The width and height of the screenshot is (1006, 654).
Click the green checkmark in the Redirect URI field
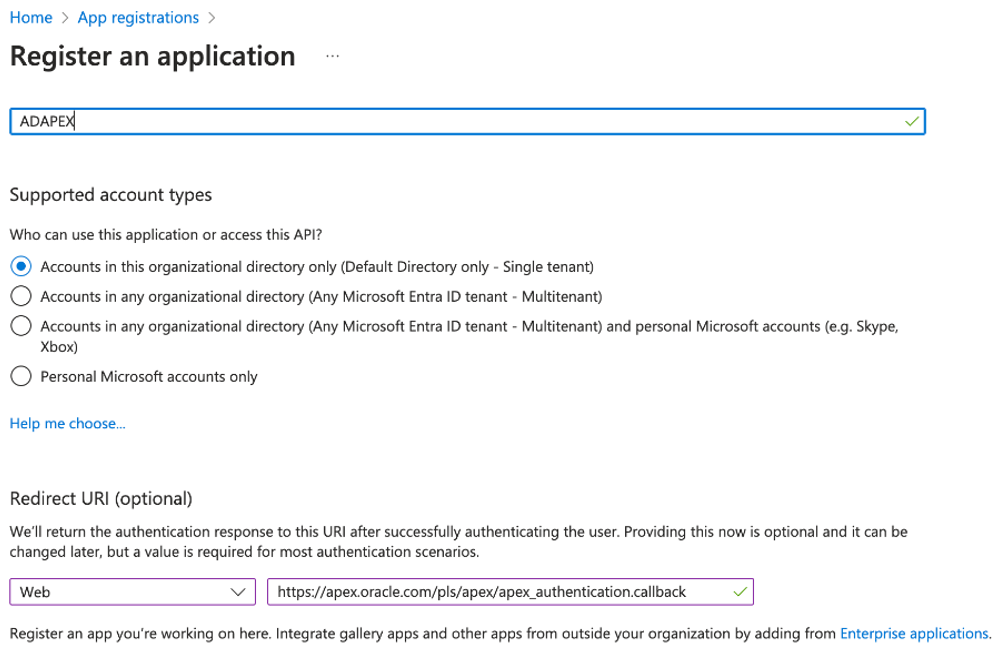coord(739,592)
